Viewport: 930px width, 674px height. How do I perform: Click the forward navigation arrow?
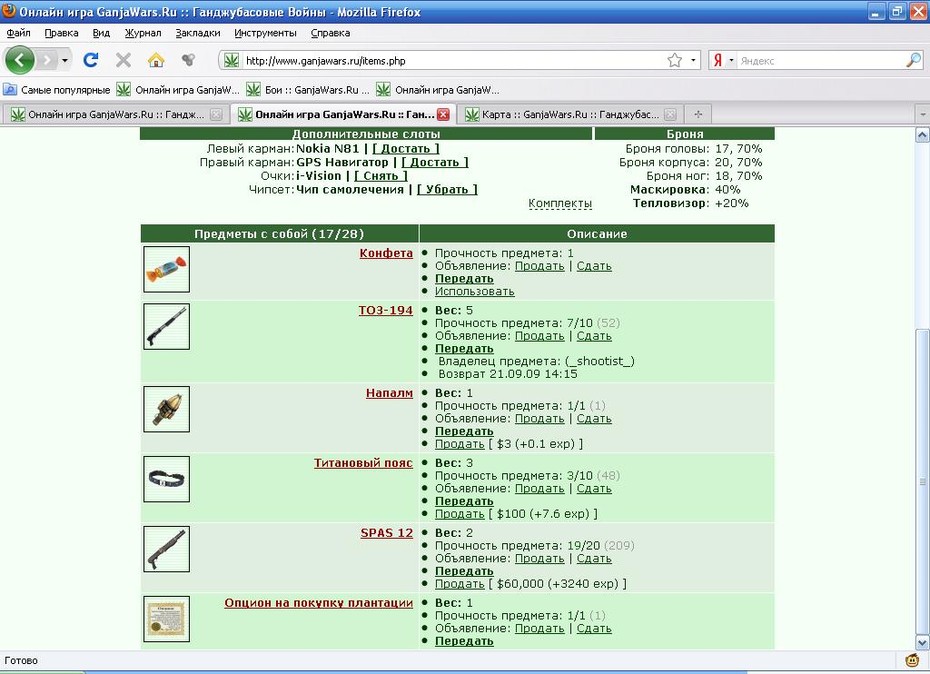[x=46, y=60]
